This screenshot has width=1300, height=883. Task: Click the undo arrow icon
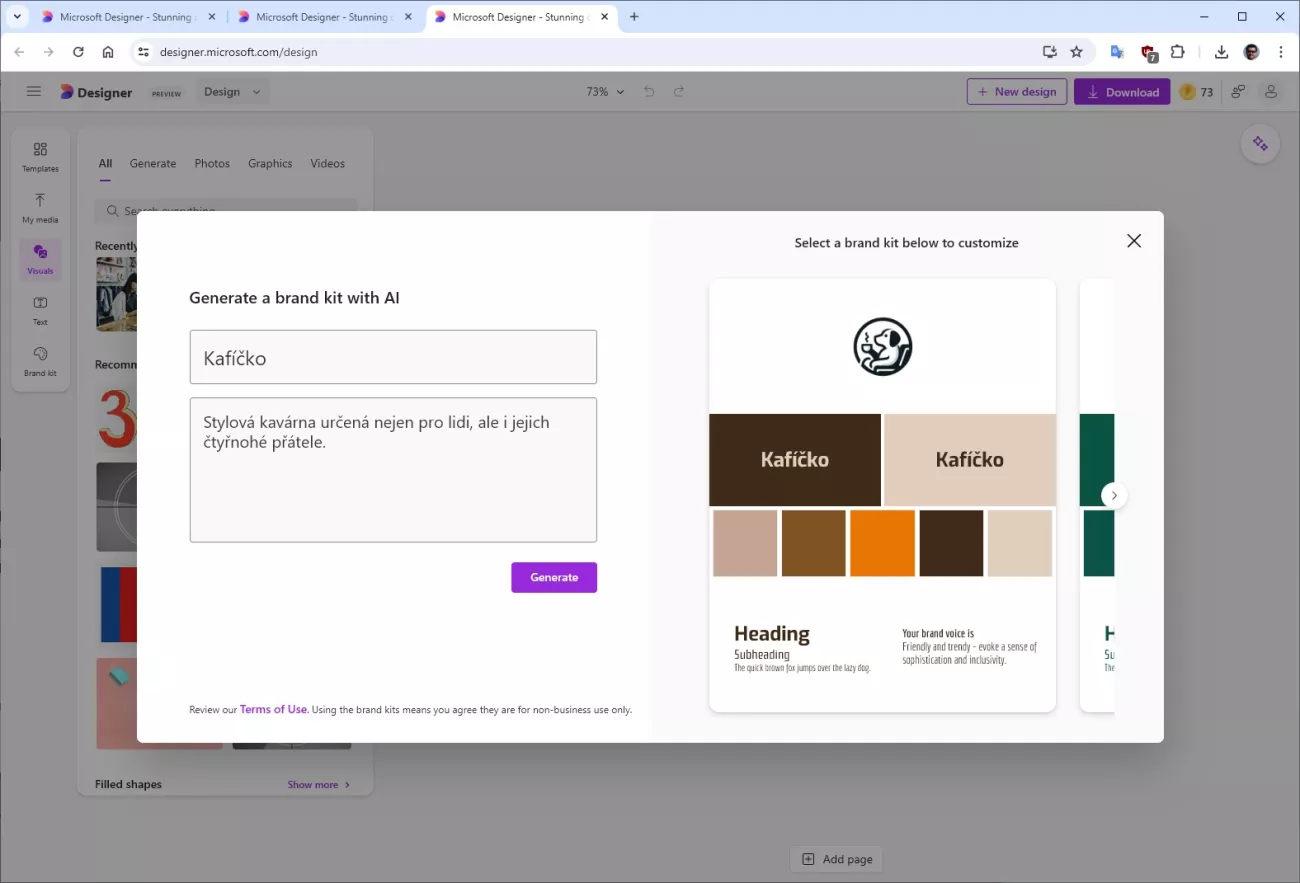pos(649,92)
